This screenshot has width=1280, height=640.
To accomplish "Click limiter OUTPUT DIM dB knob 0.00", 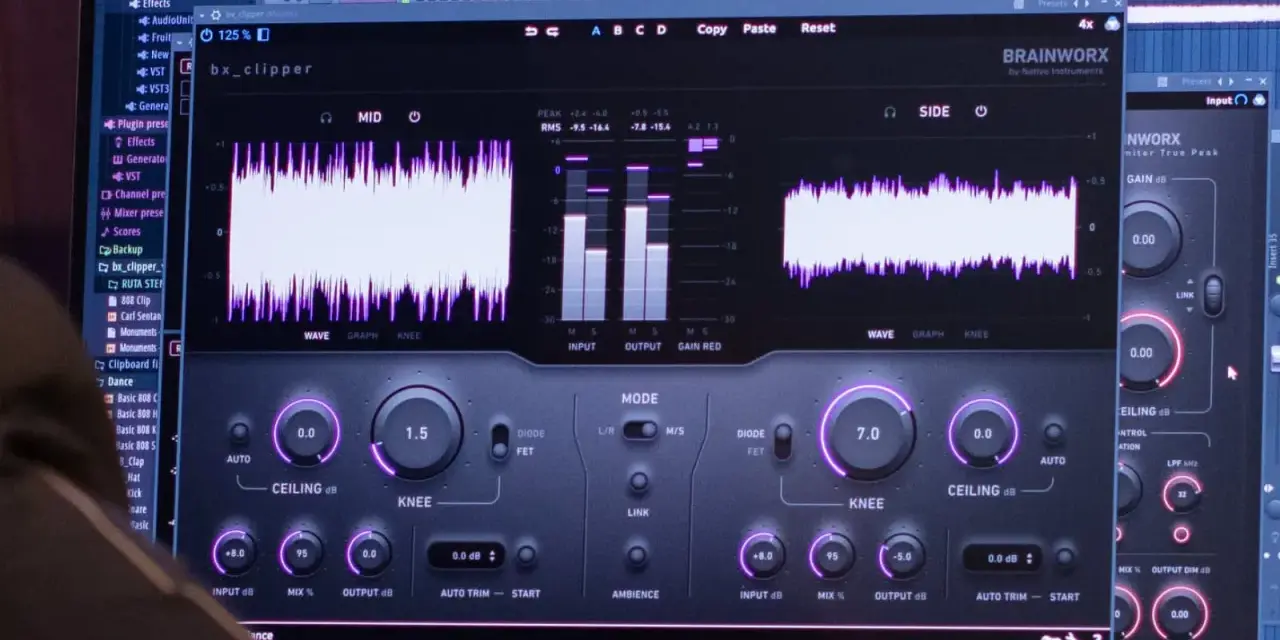I will 1180,614.
